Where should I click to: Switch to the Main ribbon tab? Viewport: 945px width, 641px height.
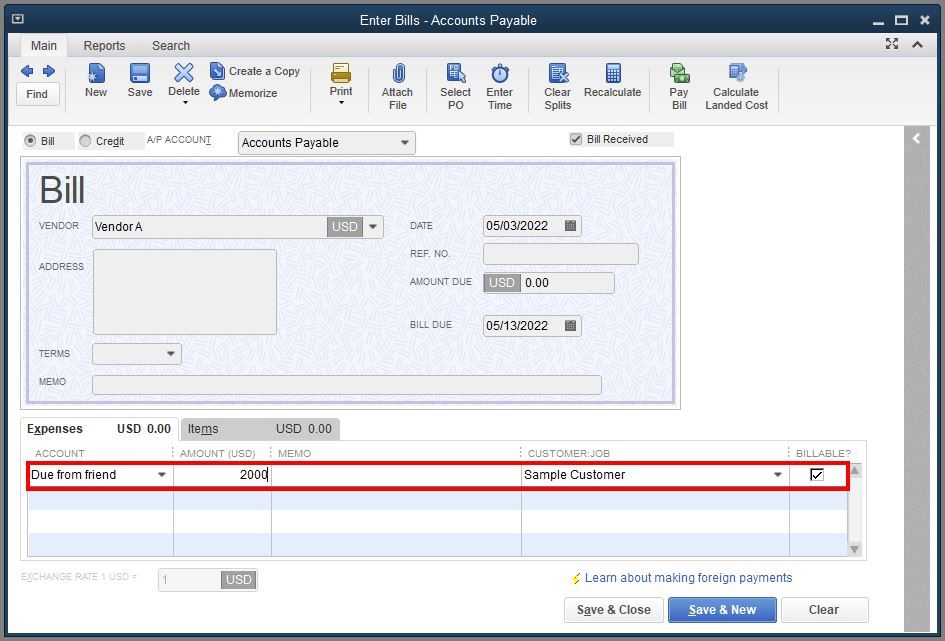pyautogui.click(x=44, y=46)
